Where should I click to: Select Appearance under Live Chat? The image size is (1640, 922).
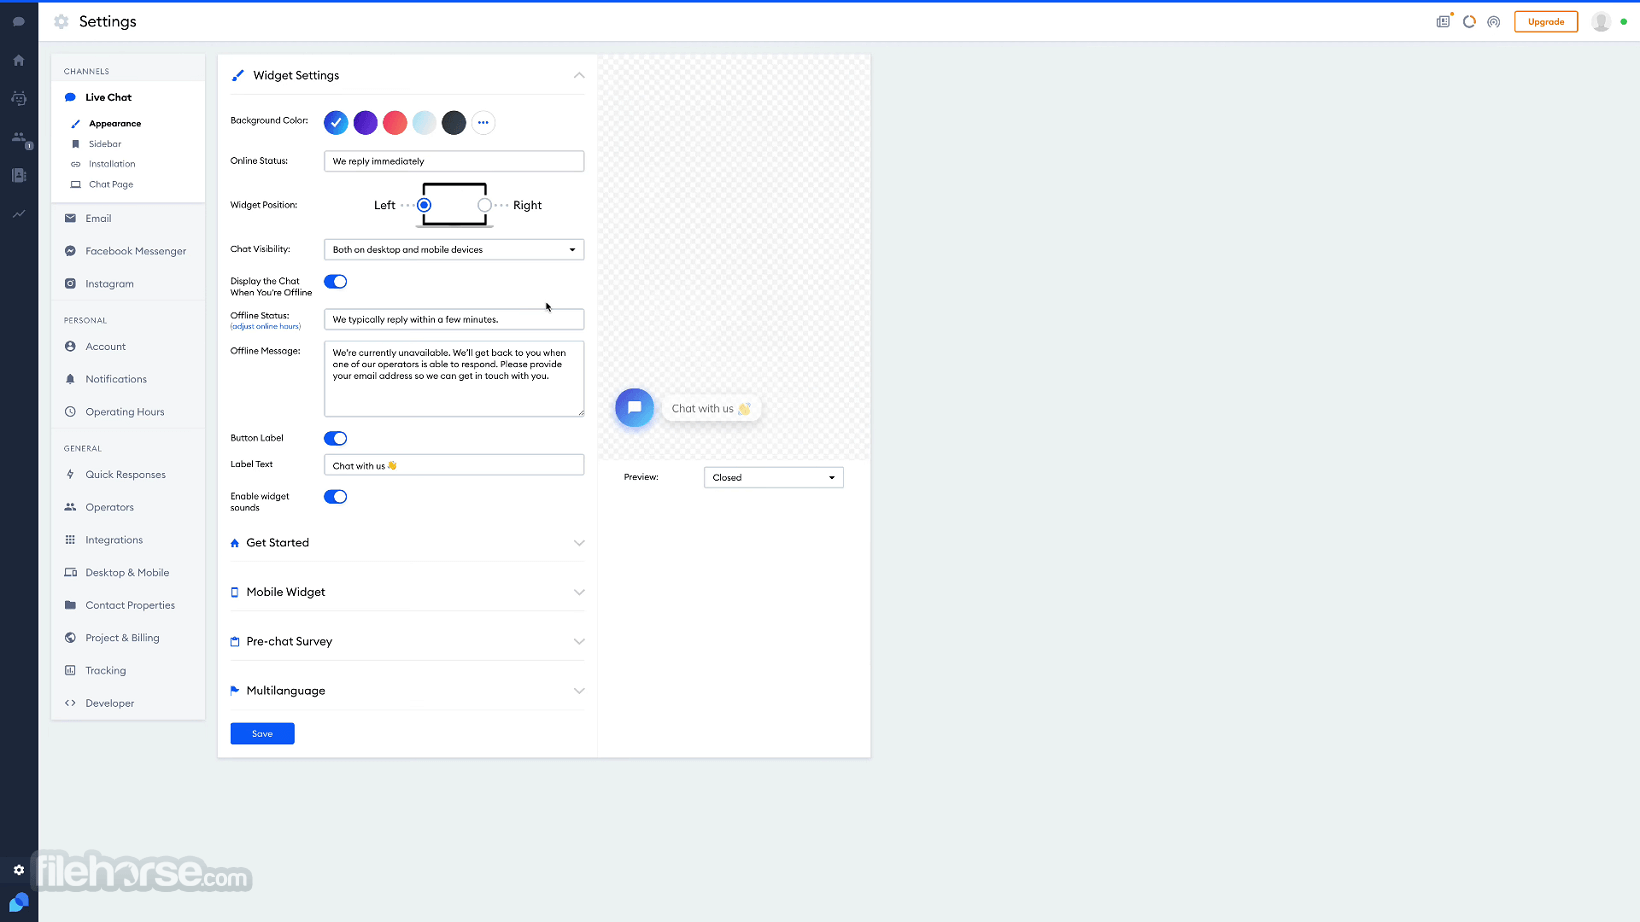point(115,124)
